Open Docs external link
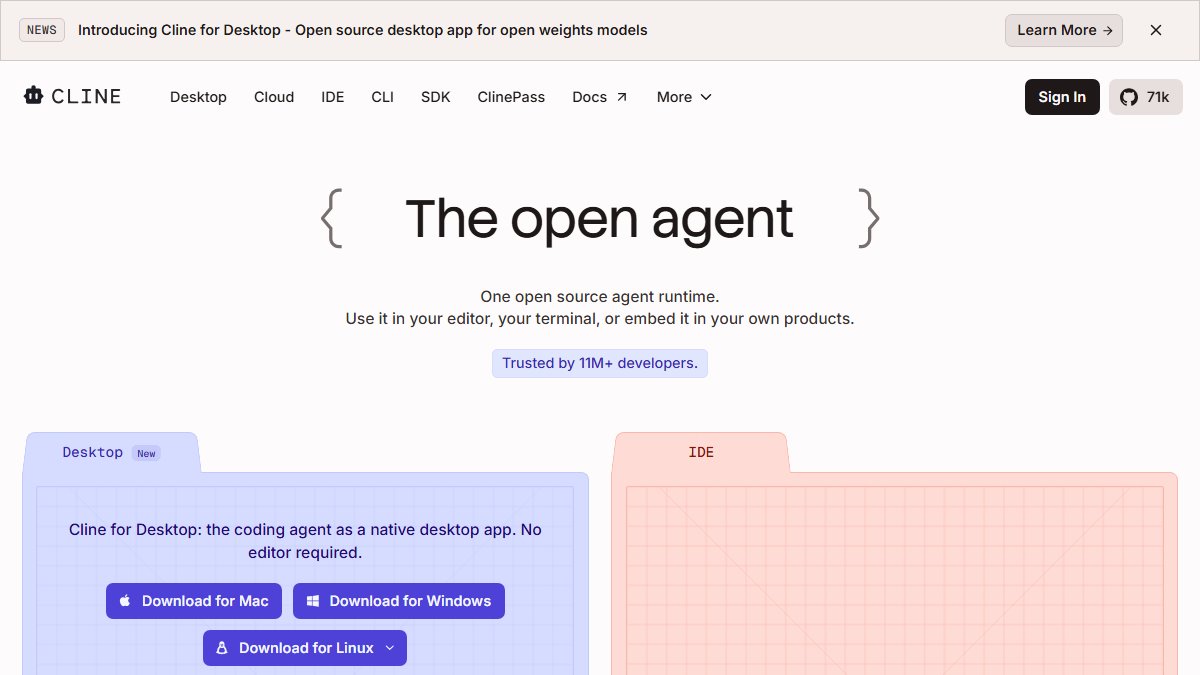 click(x=600, y=97)
